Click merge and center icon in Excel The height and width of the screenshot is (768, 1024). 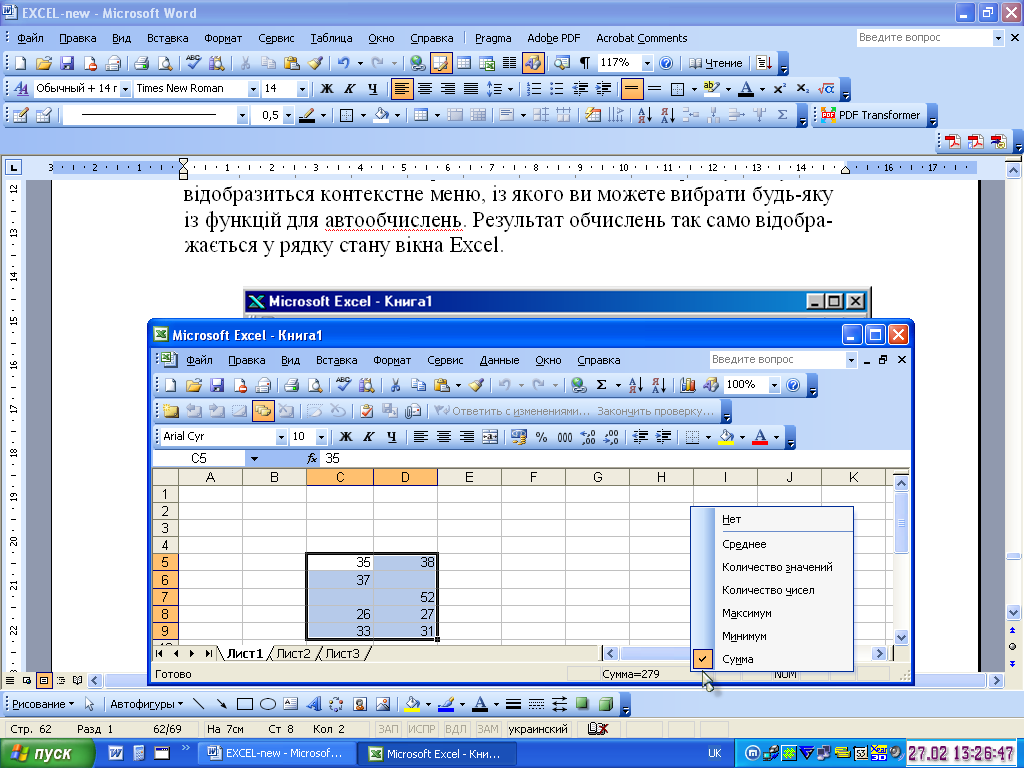490,438
